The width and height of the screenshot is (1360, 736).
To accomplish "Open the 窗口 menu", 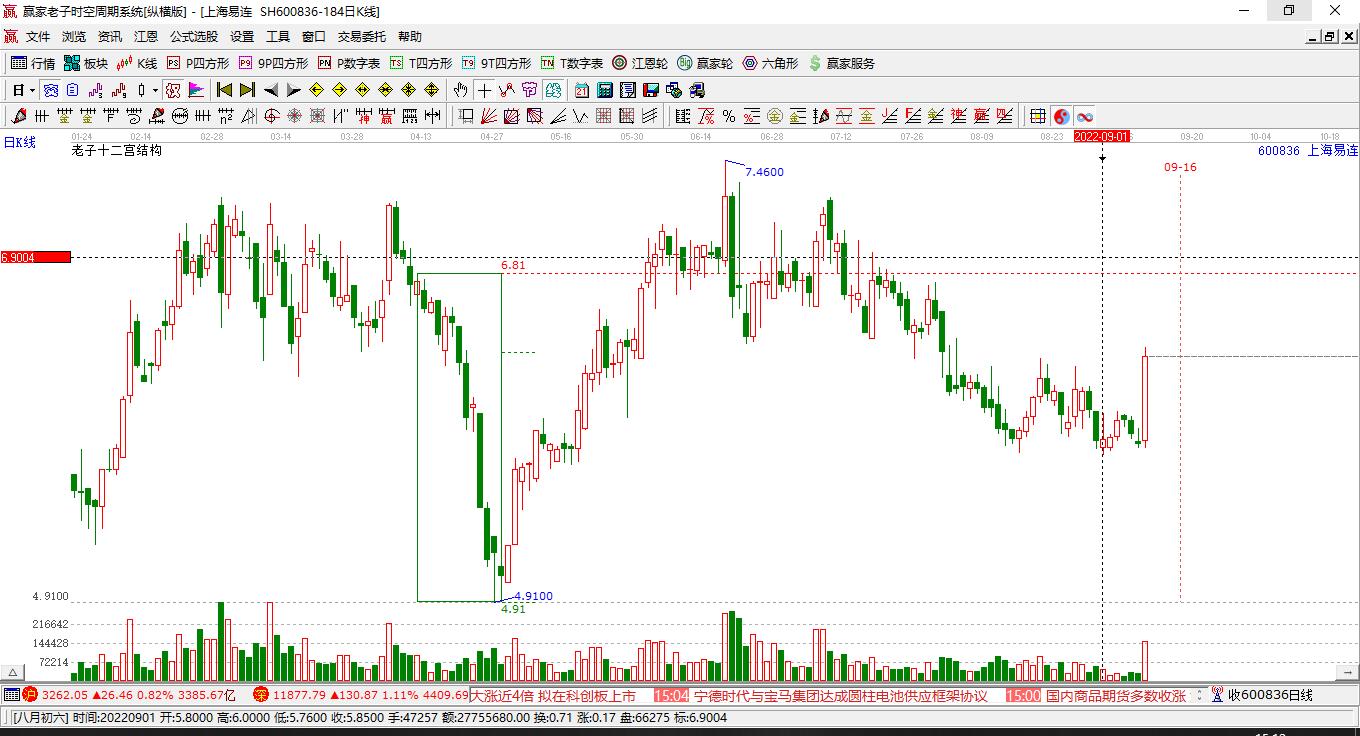I will coord(314,36).
